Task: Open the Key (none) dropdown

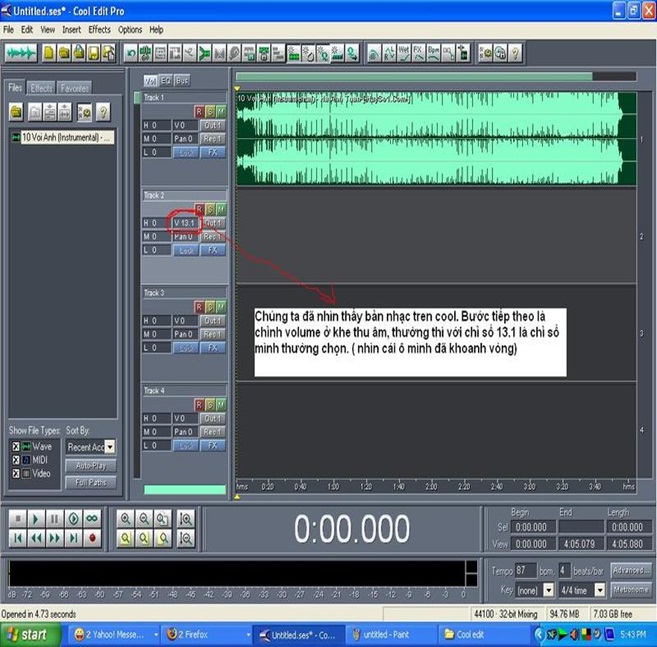Action: tap(548, 590)
